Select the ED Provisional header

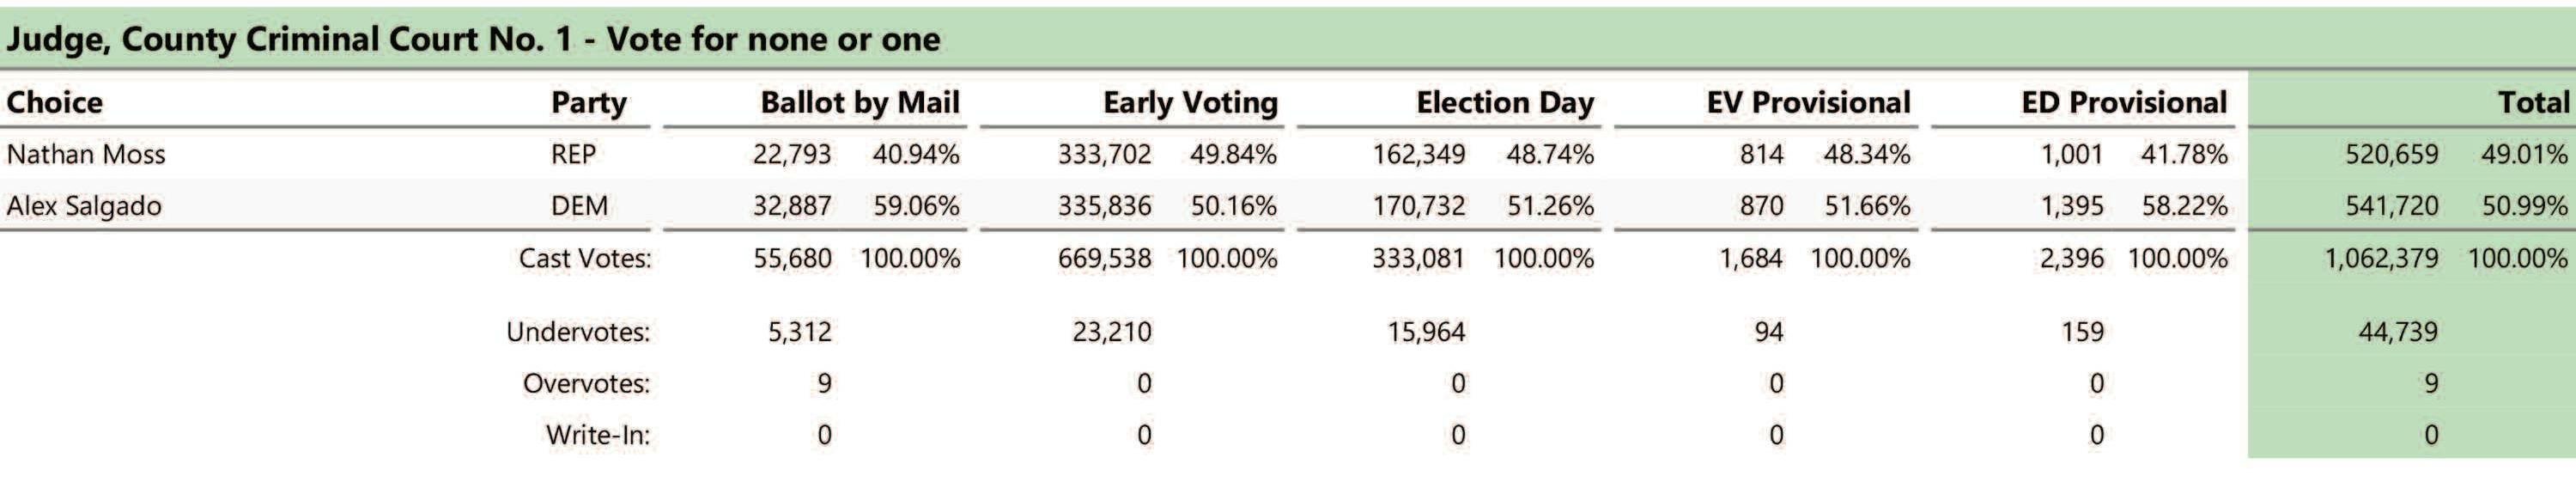click(2124, 102)
